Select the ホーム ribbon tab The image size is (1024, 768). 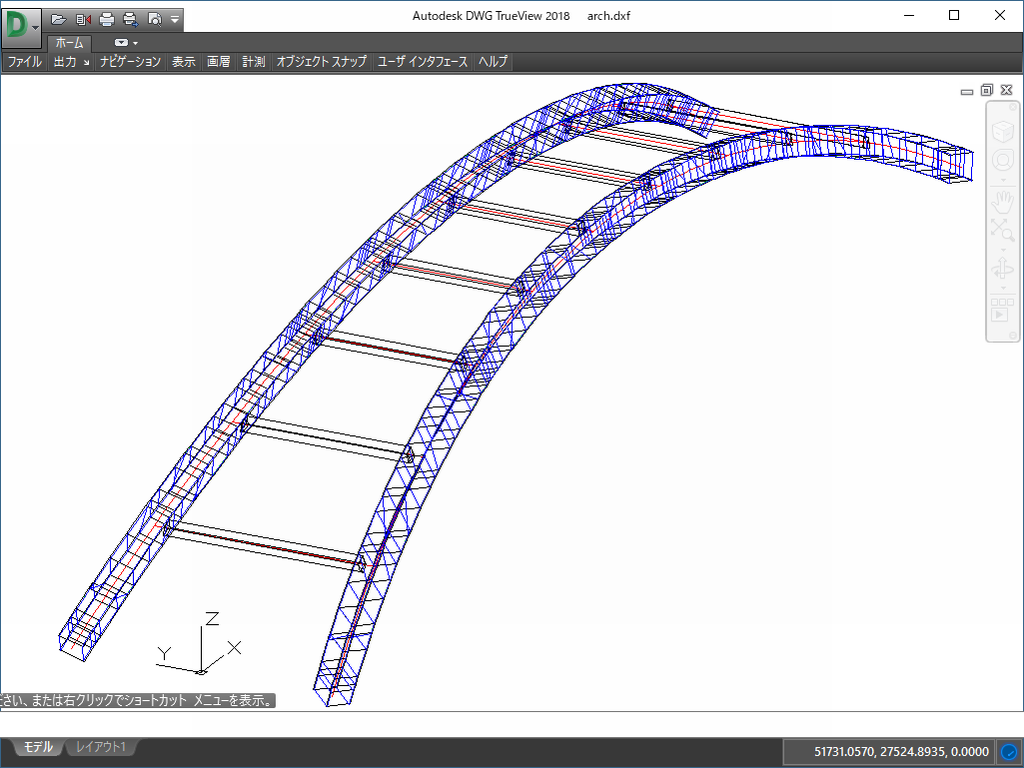[x=69, y=43]
